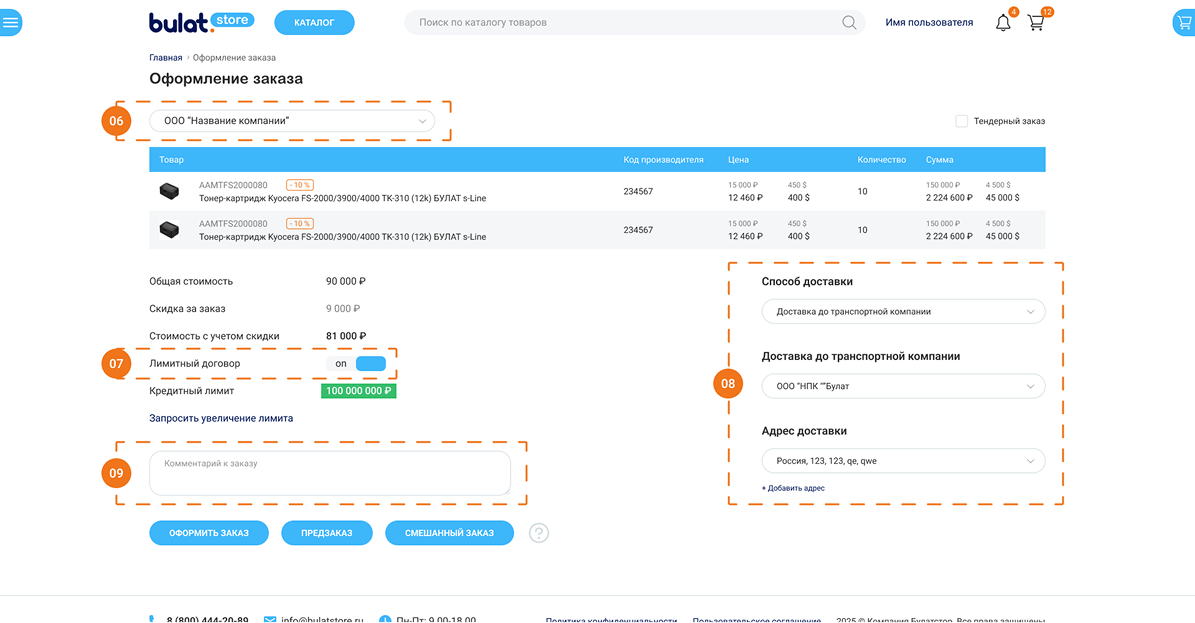Click the floating cart button at right edge
The width and height of the screenshot is (1195, 623).
tap(1184, 23)
